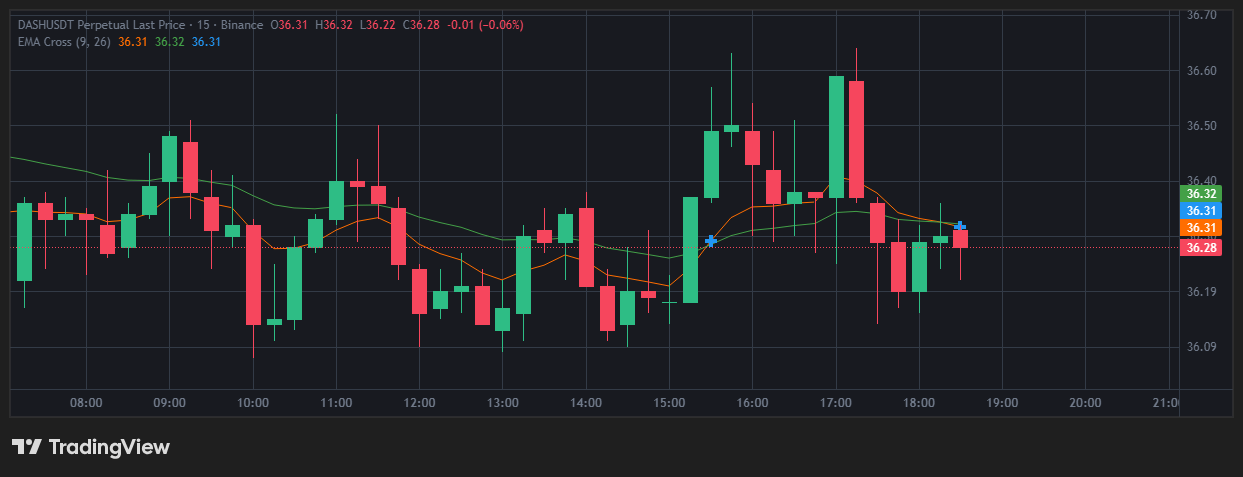Click the tall green candle at 17:00

(836, 137)
